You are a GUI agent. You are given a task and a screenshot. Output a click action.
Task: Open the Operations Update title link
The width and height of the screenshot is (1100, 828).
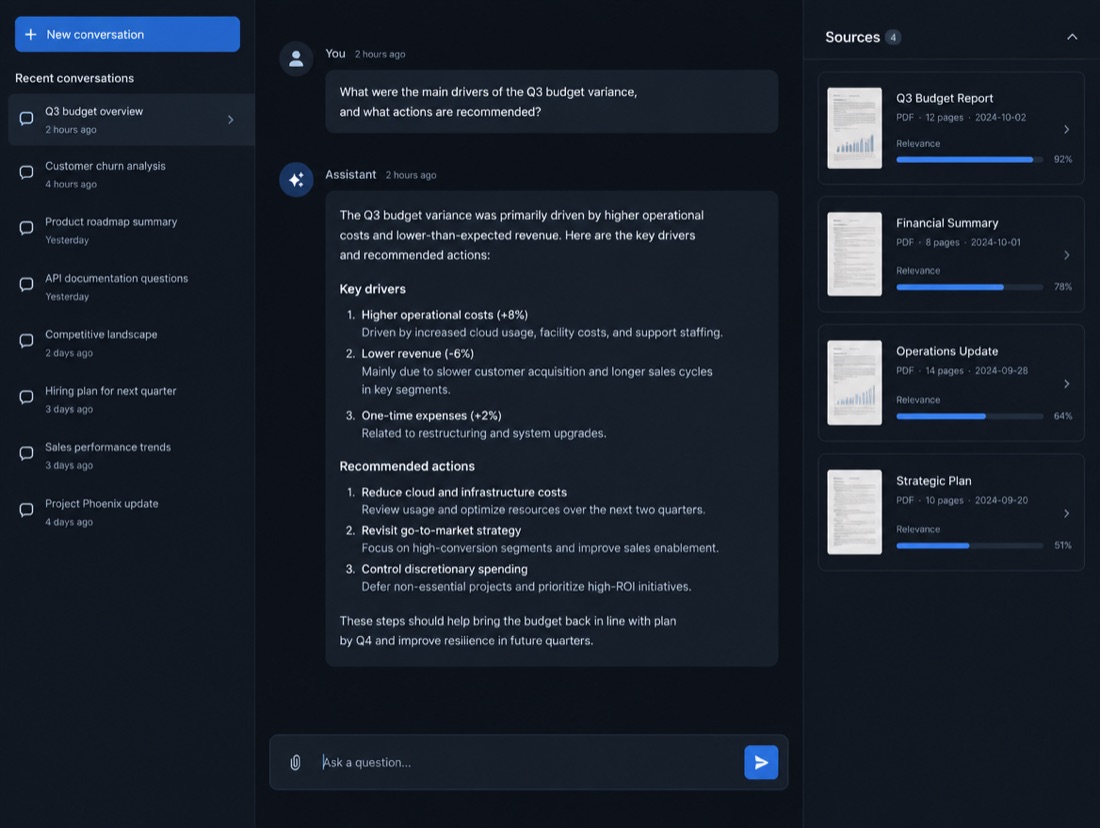947,352
